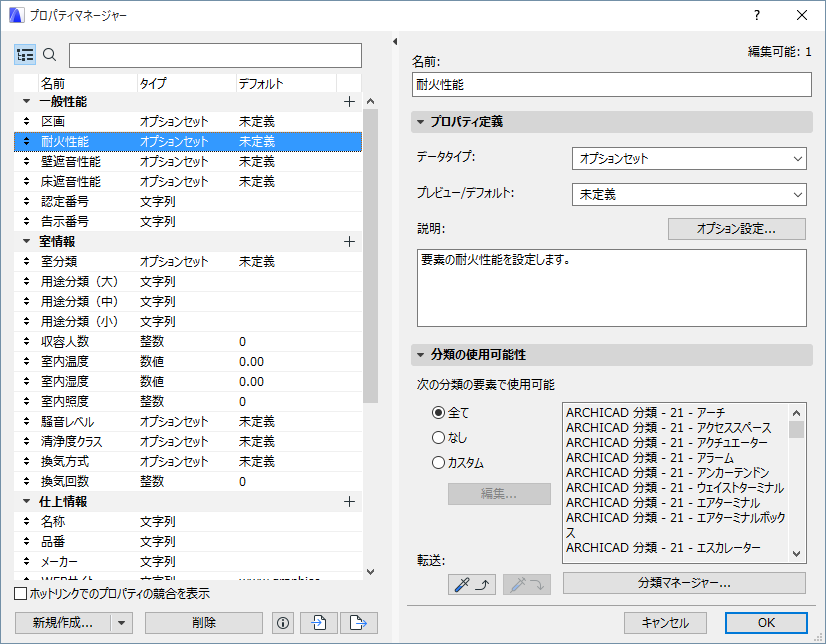This screenshot has height=644, width=826.
Task: Open オプション設定... dialog
Action: click(736, 229)
